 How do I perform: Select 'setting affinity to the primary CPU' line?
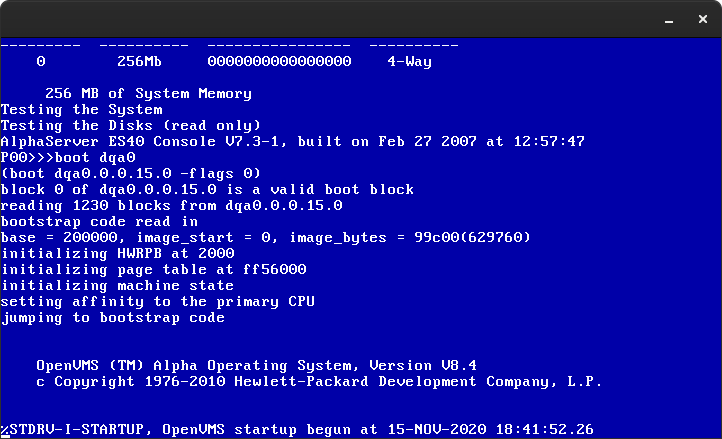click(x=158, y=302)
